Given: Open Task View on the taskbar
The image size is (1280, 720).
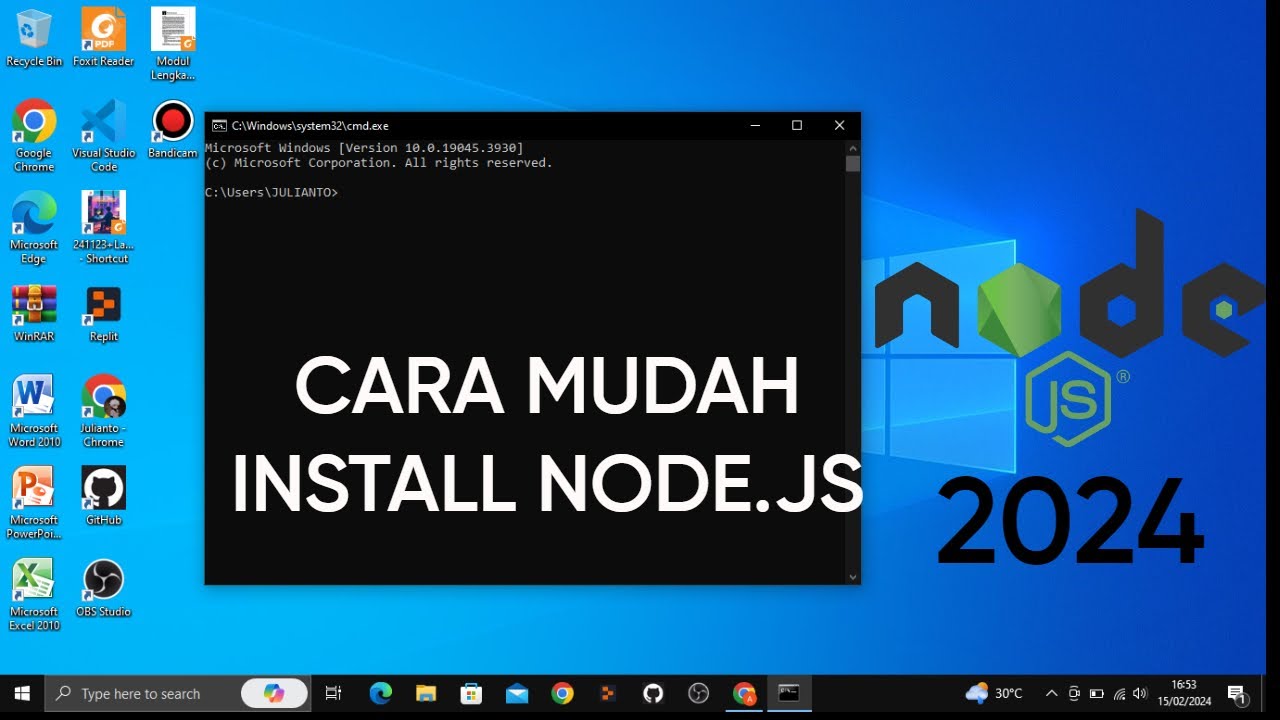Looking at the screenshot, I should [334, 693].
